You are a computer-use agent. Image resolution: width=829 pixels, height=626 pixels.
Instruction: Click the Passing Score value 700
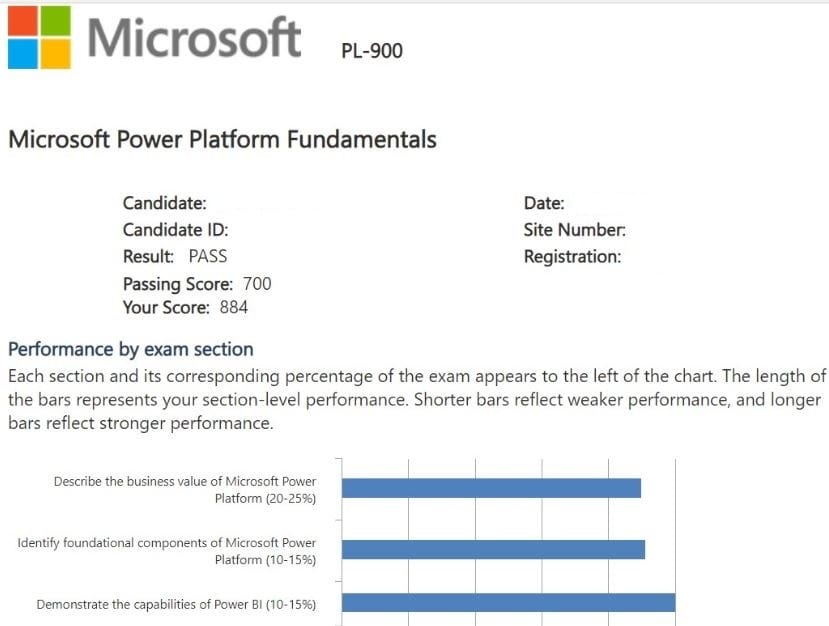pos(257,284)
